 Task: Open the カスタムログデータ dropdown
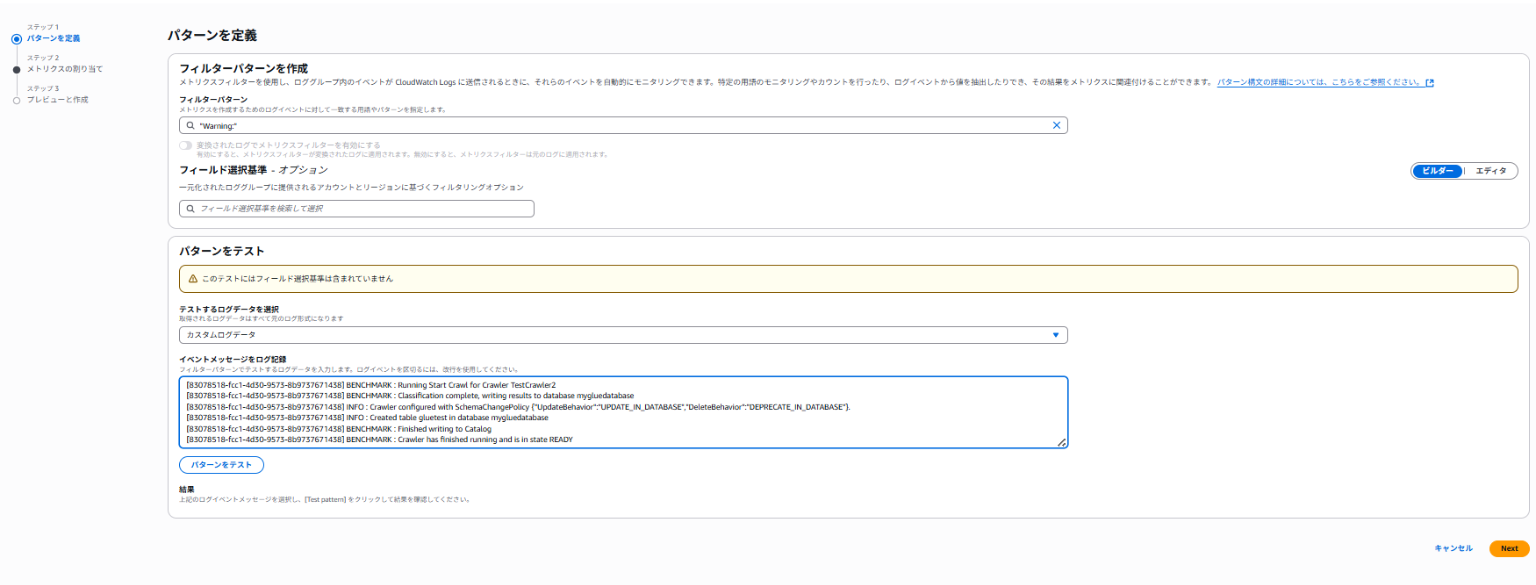pyautogui.click(x=623, y=335)
